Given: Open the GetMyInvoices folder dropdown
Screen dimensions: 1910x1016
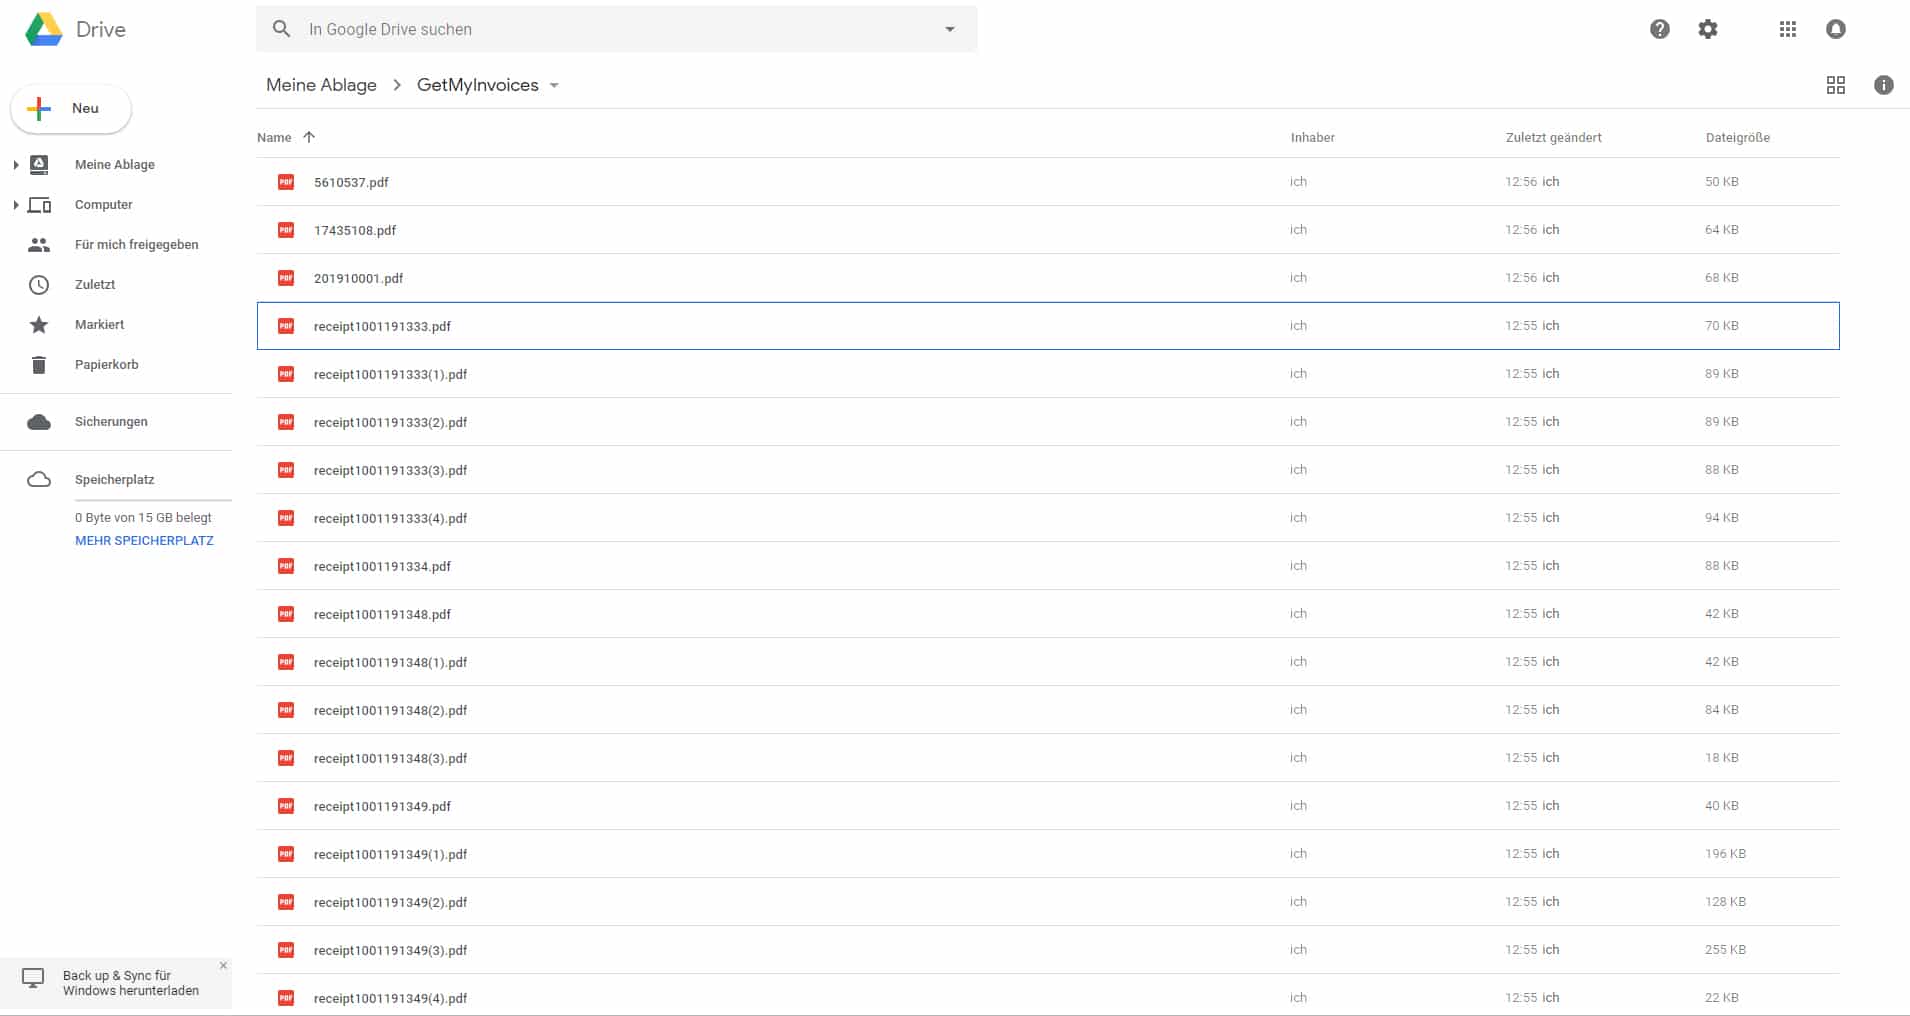Looking at the screenshot, I should pyautogui.click(x=554, y=85).
